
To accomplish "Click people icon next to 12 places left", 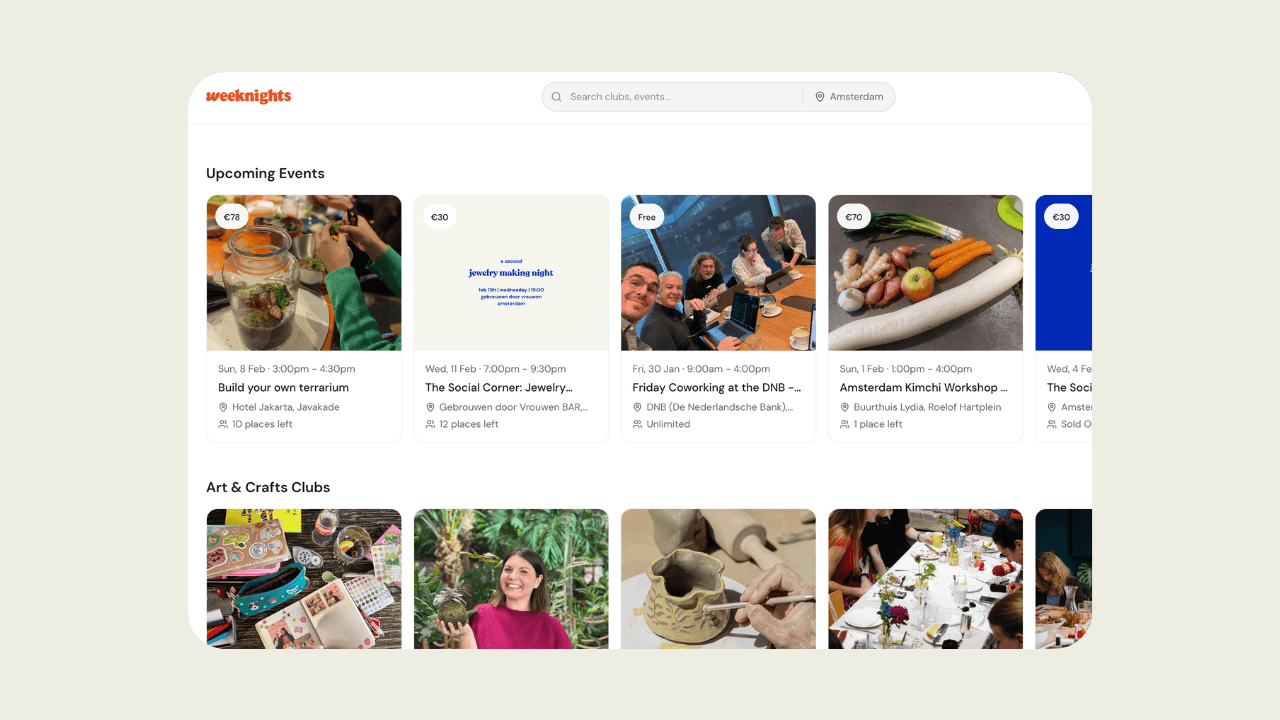I will 430,424.
